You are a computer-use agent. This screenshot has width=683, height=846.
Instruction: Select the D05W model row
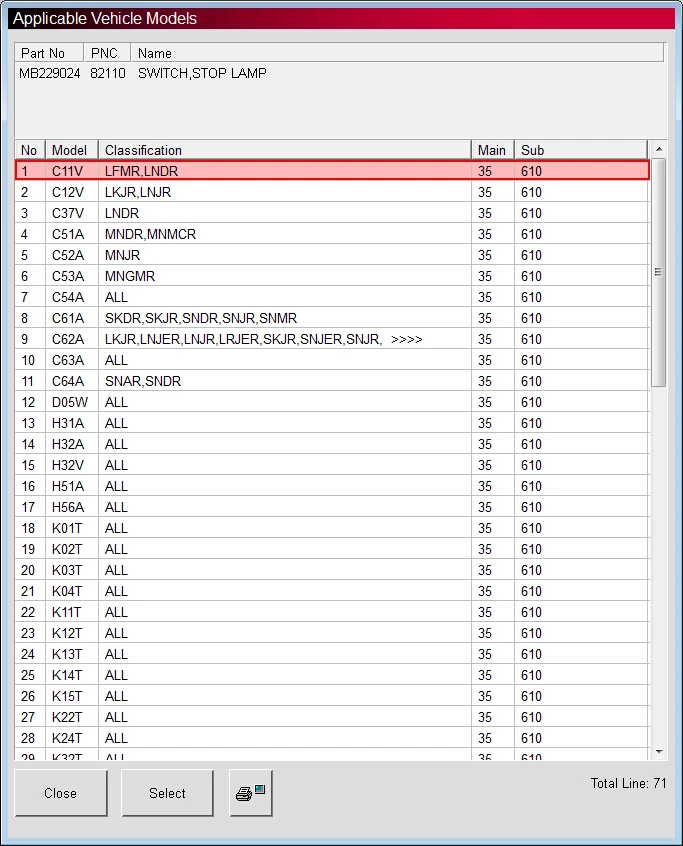pos(332,402)
